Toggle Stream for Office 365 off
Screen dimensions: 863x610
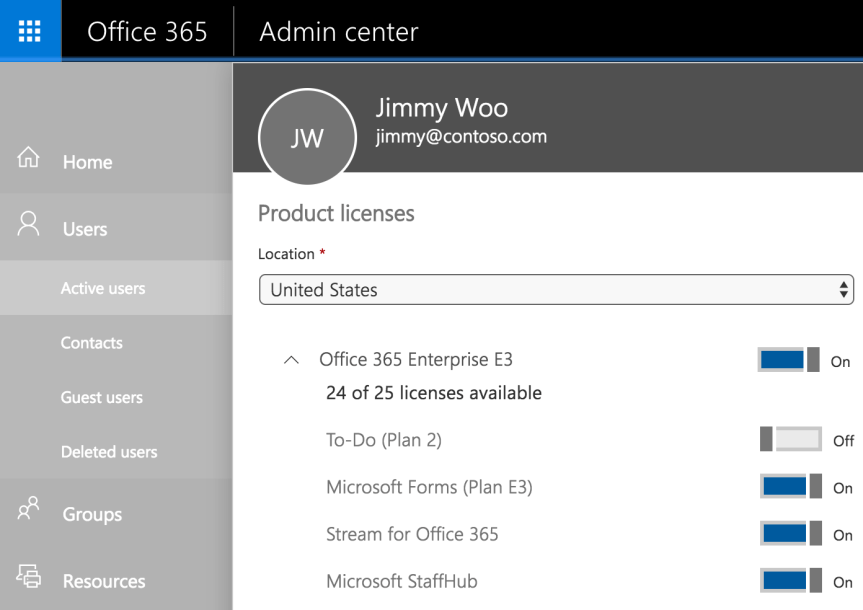coord(789,534)
